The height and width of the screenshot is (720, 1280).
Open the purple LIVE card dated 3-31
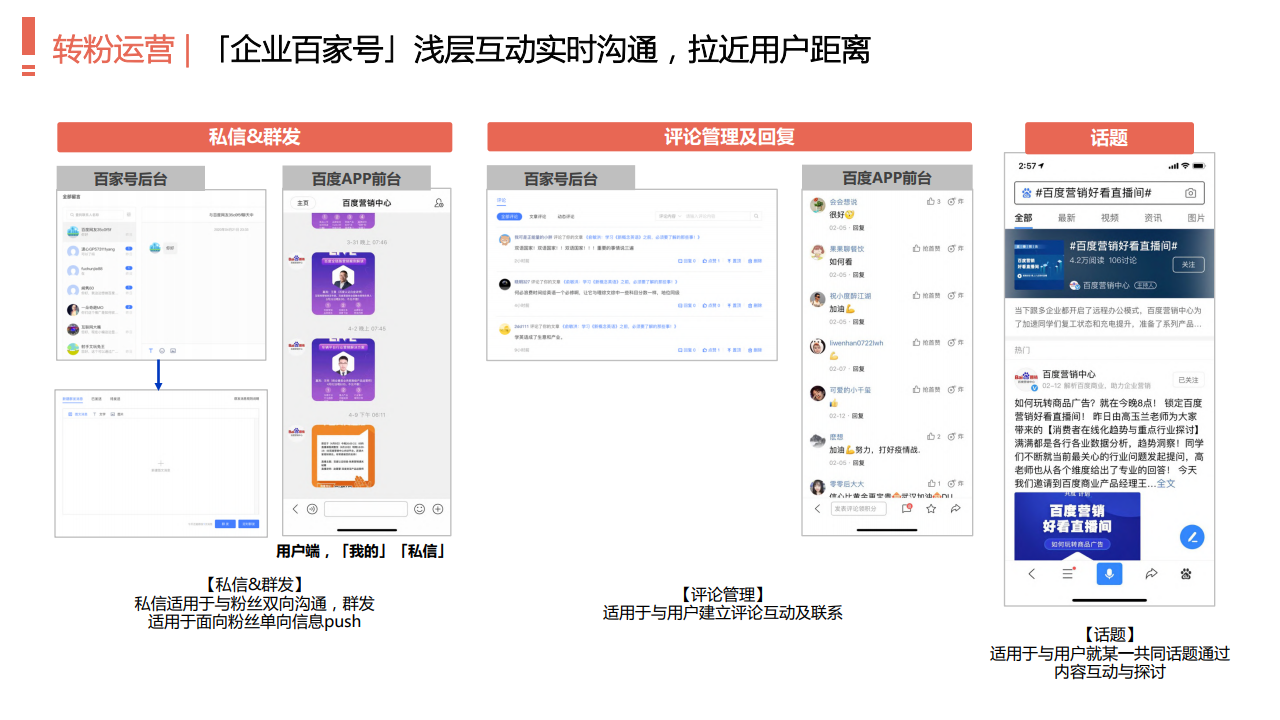(343, 285)
